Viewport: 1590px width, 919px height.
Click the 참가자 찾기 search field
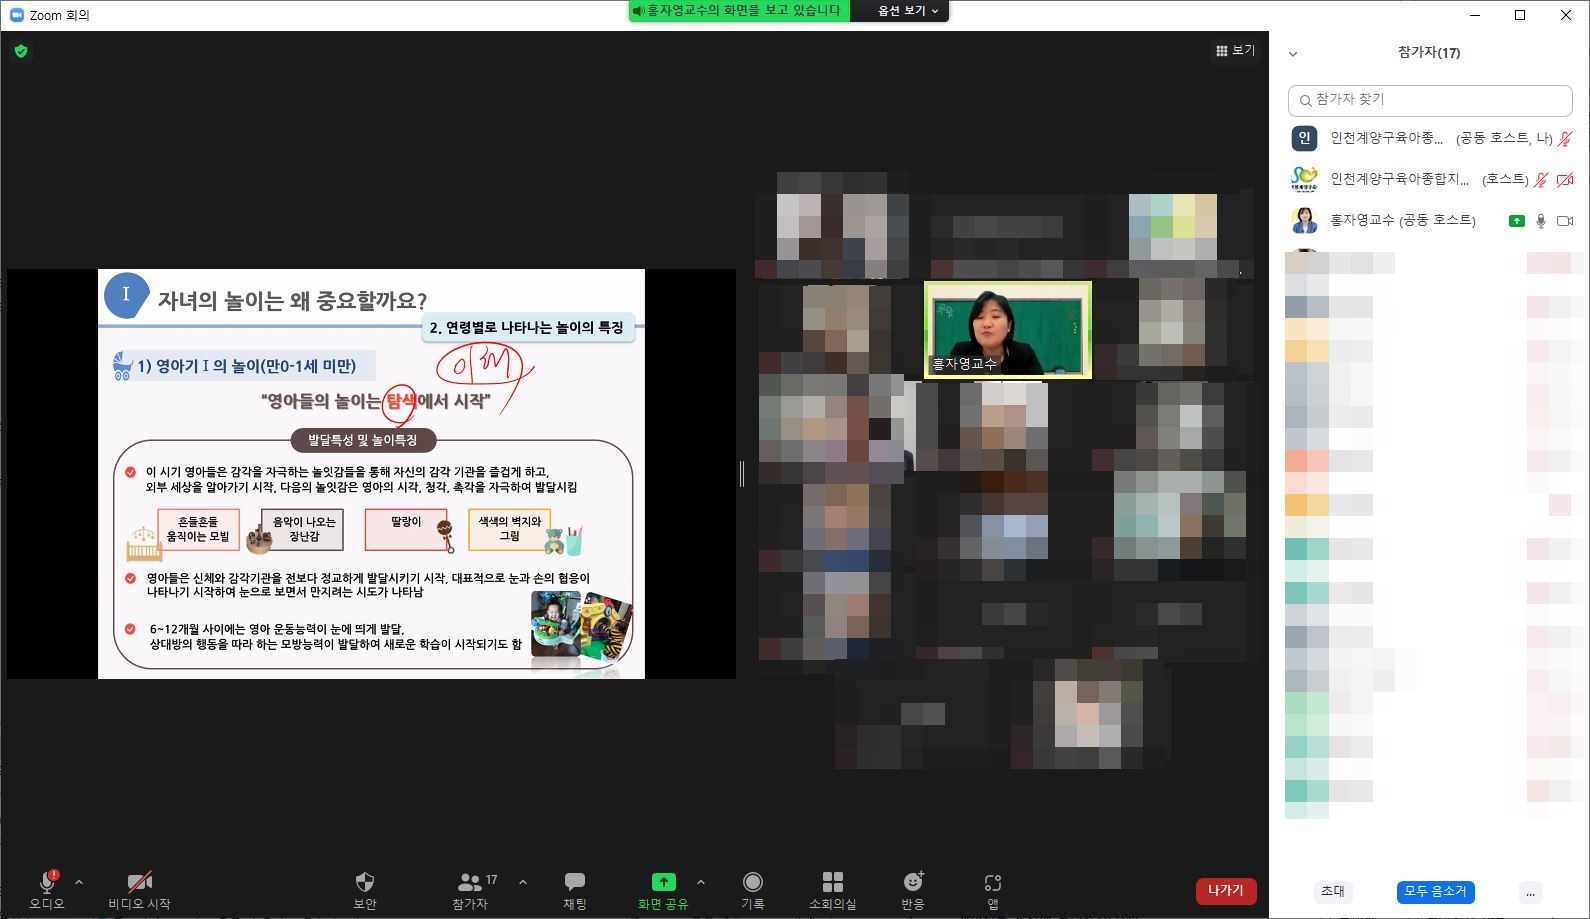1430,100
